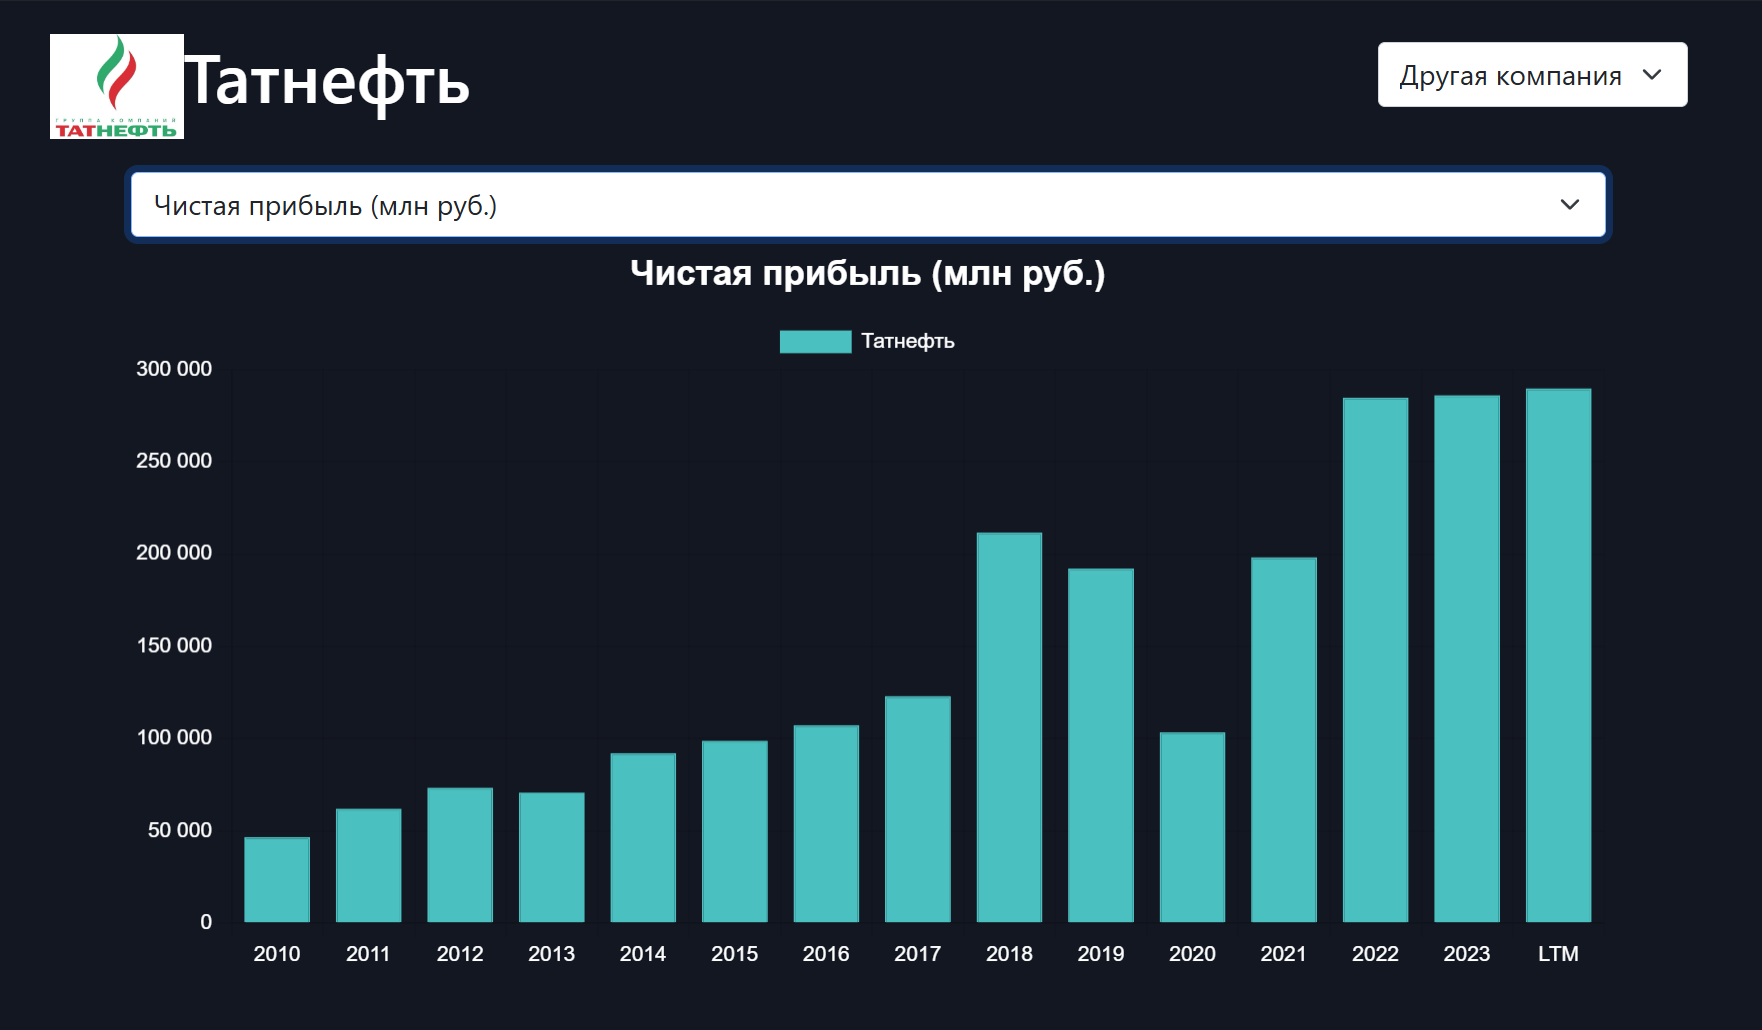Select the 2012 bar in chart

(460, 855)
